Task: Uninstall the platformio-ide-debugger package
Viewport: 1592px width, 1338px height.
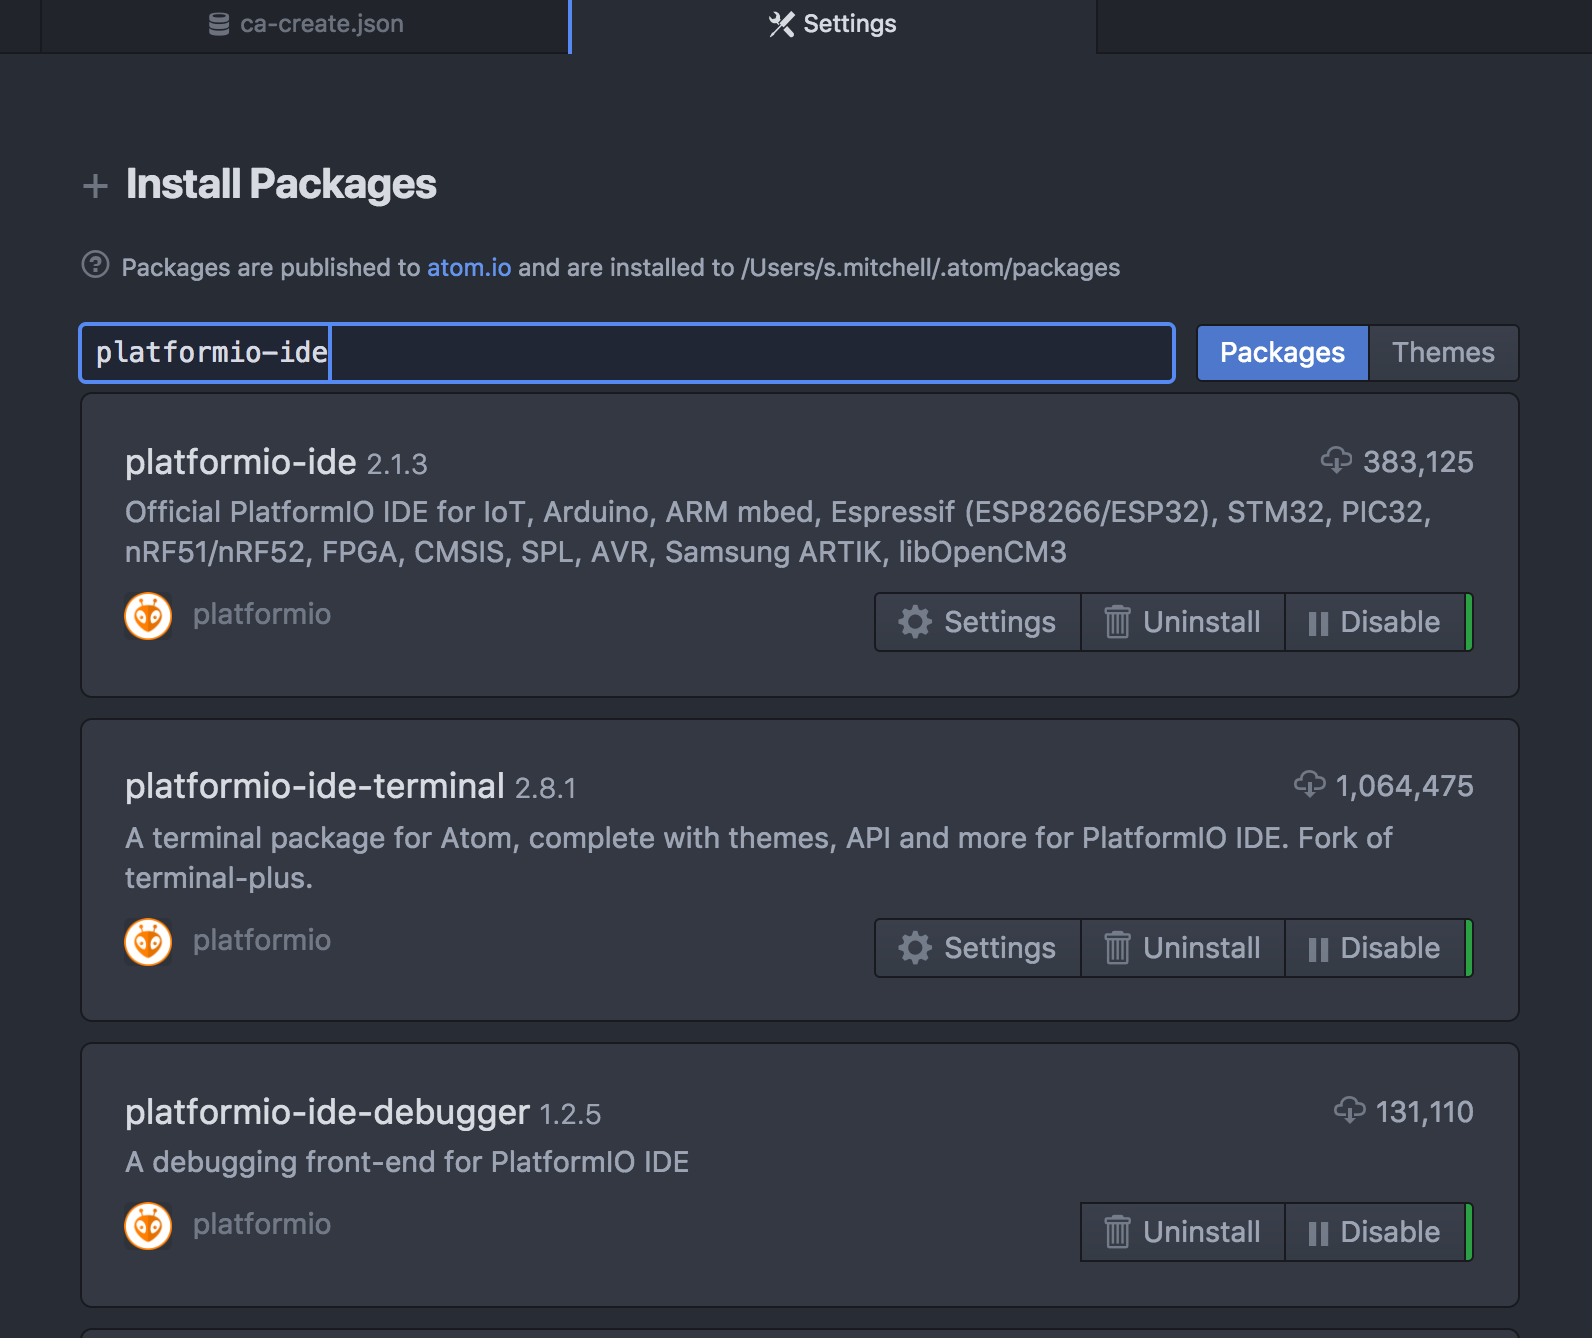Action: pyautogui.click(x=1182, y=1232)
